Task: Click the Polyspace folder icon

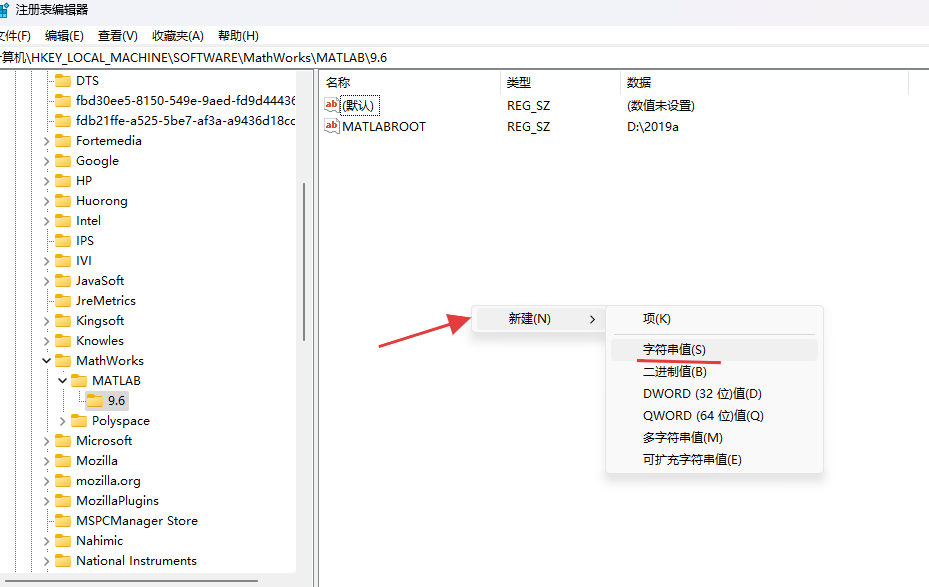Action: 79,421
